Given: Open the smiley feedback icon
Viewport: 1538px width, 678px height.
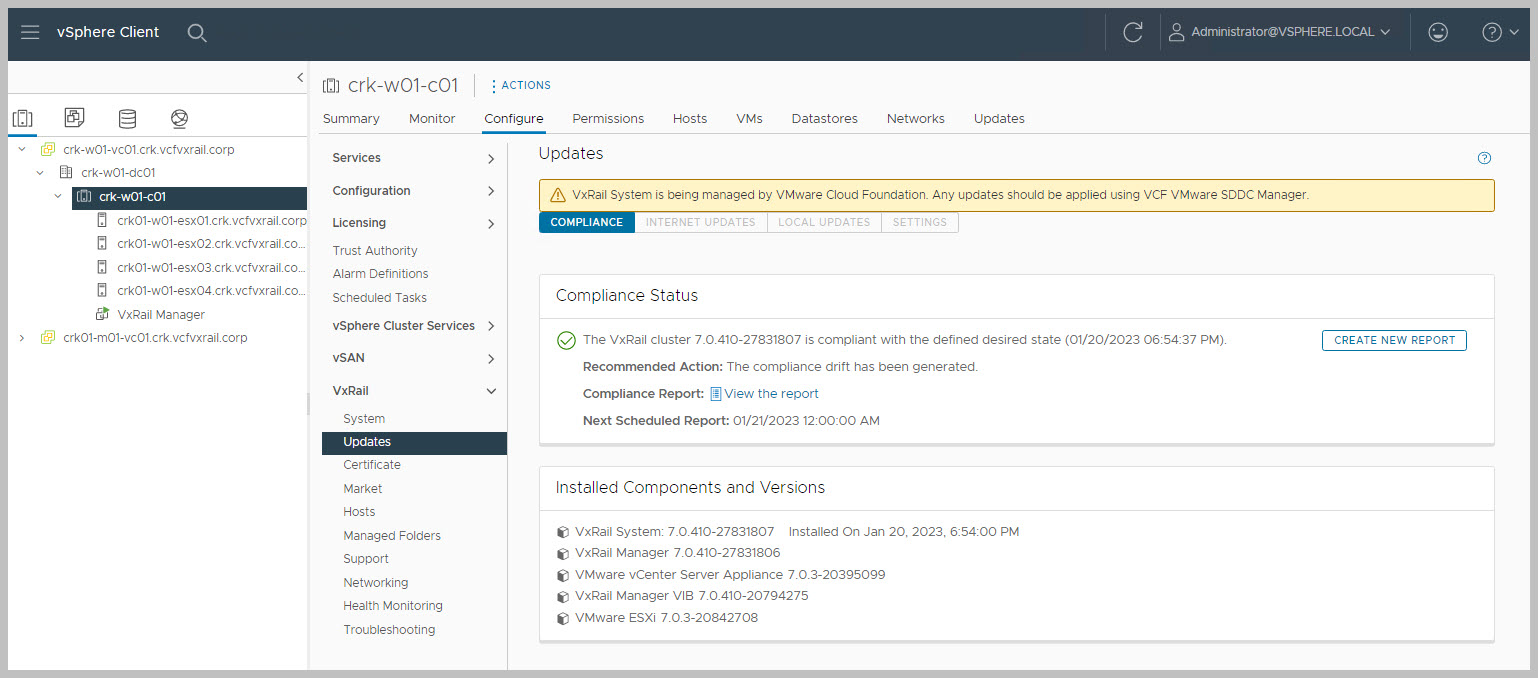Looking at the screenshot, I should click(1438, 32).
